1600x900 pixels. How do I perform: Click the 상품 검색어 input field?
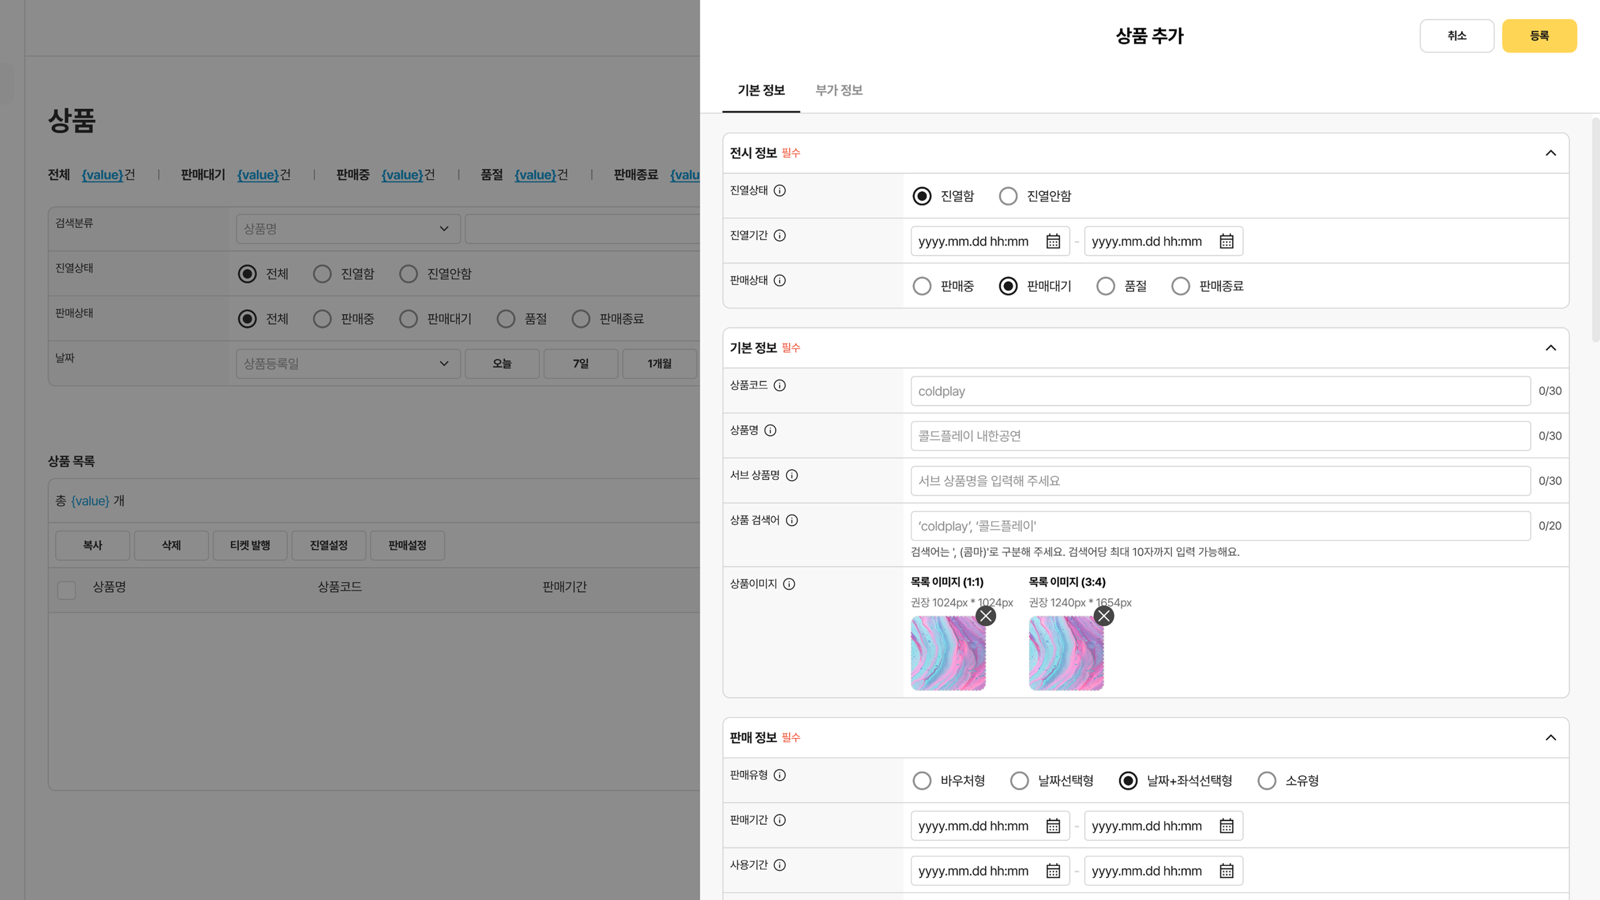pyautogui.click(x=1220, y=526)
